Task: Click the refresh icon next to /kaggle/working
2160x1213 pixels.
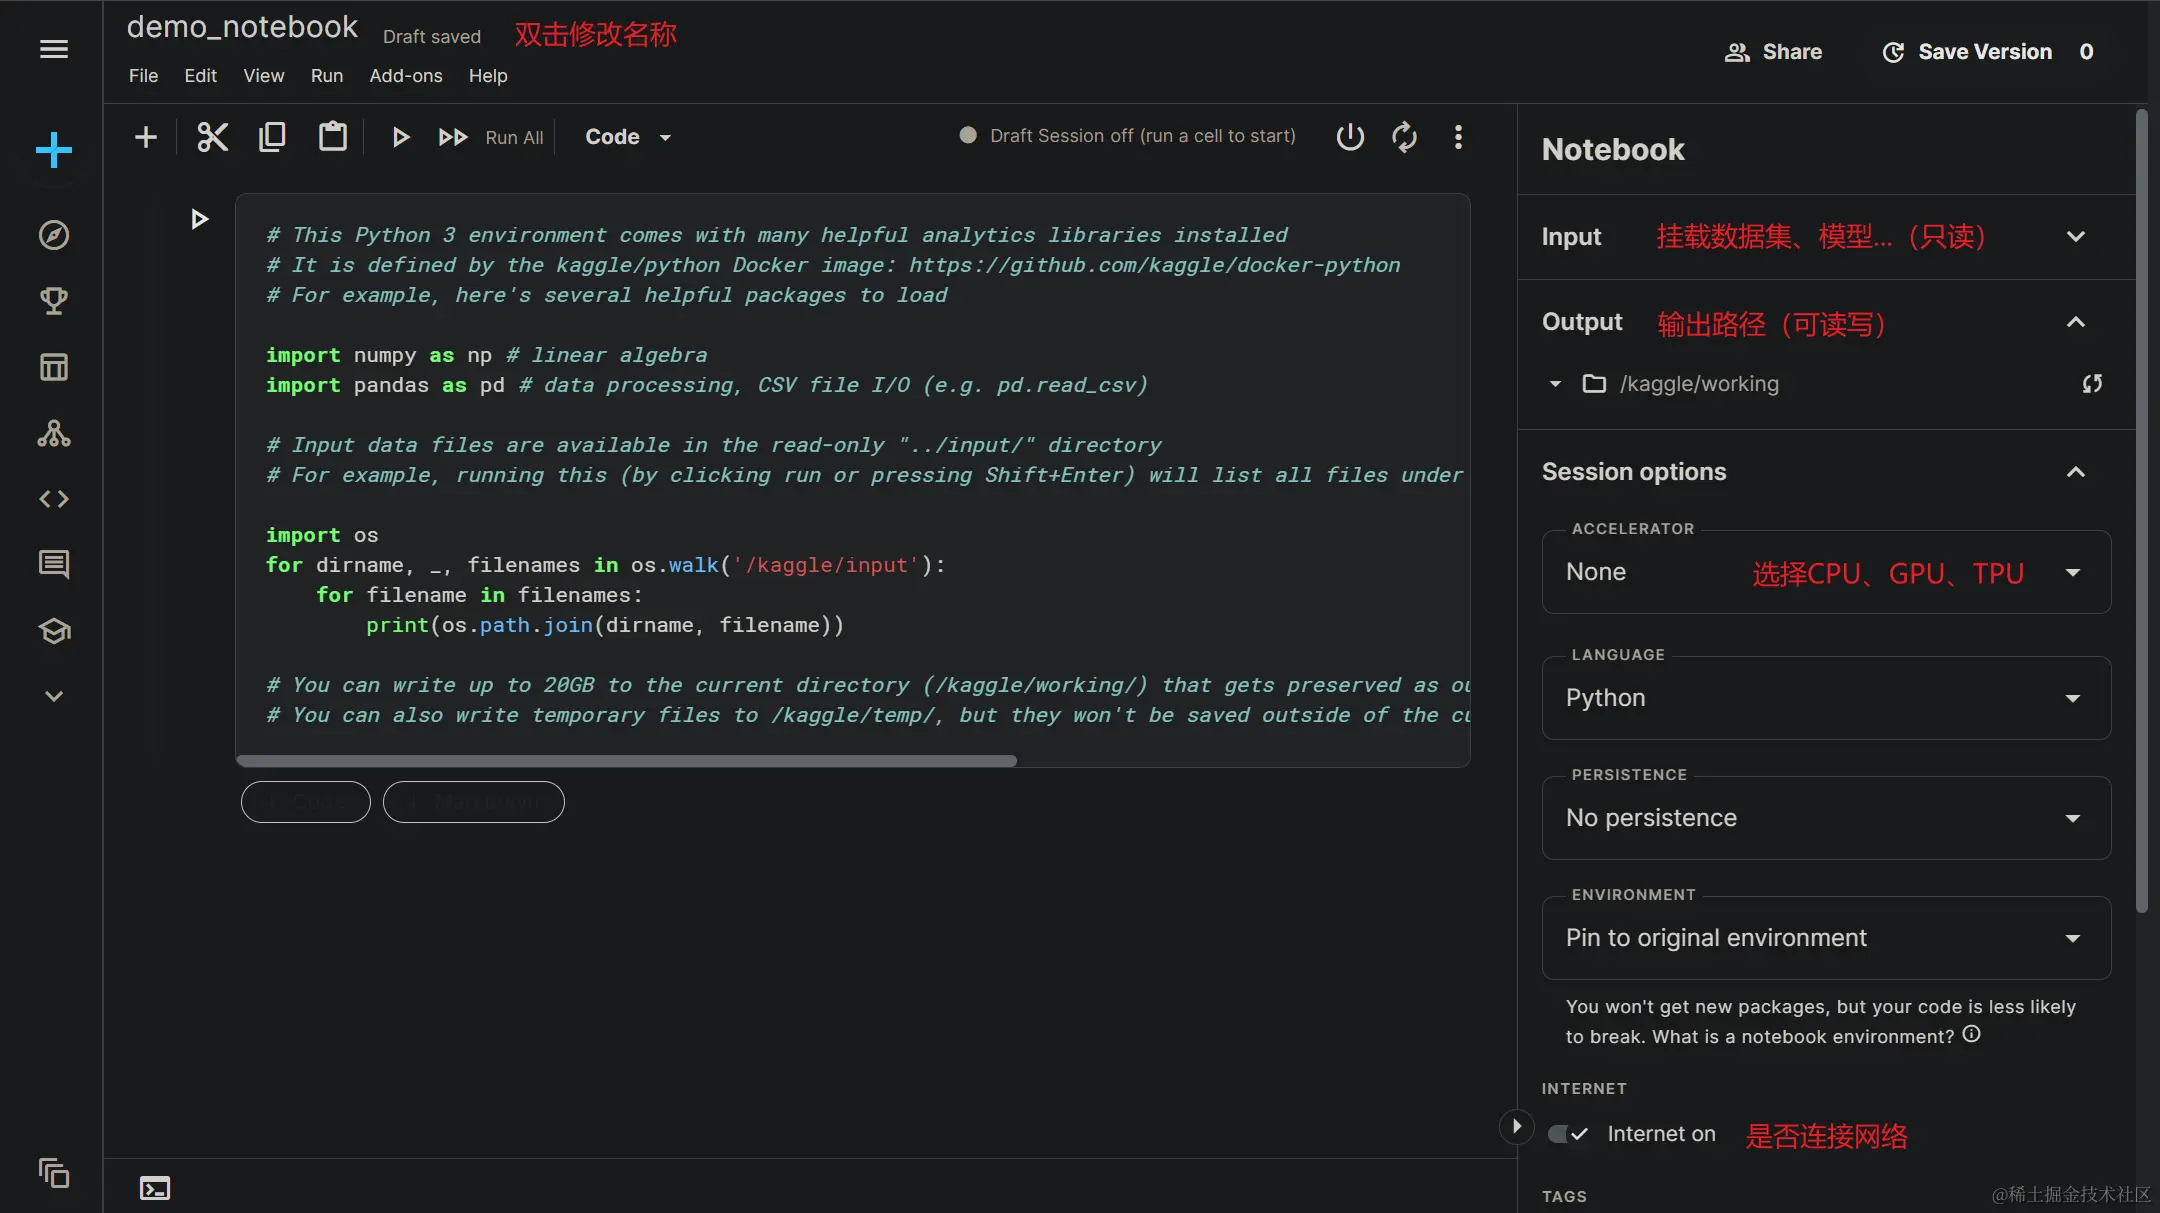Action: point(2092,384)
